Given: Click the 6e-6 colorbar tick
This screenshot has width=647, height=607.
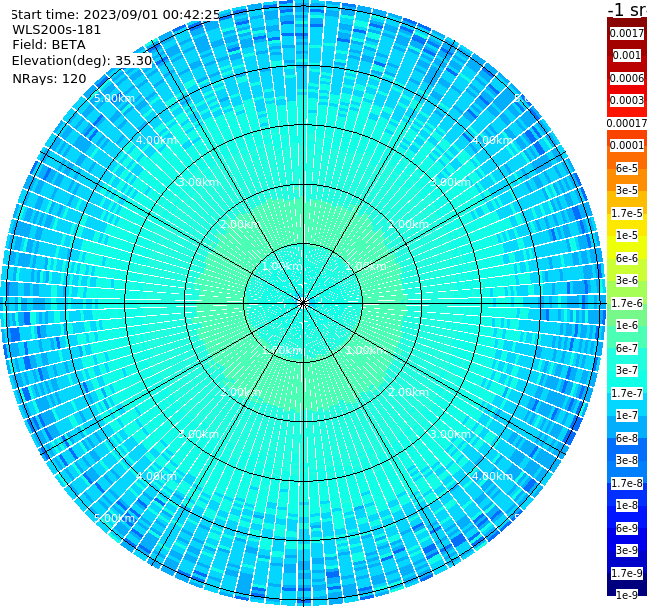Looking at the screenshot, I should [x=627, y=258].
